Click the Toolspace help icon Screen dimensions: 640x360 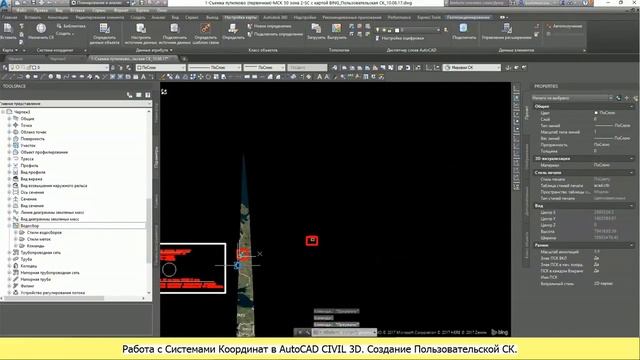(148, 95)
